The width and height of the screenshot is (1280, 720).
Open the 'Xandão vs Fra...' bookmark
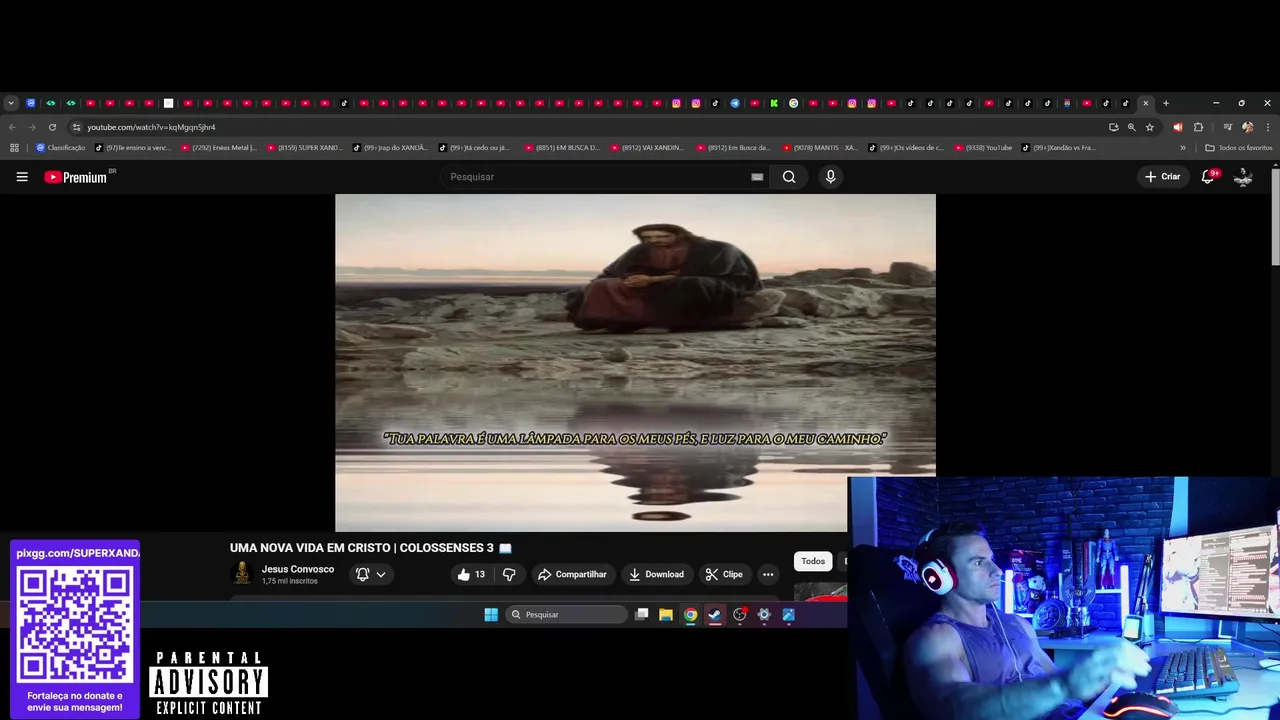click(1059, 148)
